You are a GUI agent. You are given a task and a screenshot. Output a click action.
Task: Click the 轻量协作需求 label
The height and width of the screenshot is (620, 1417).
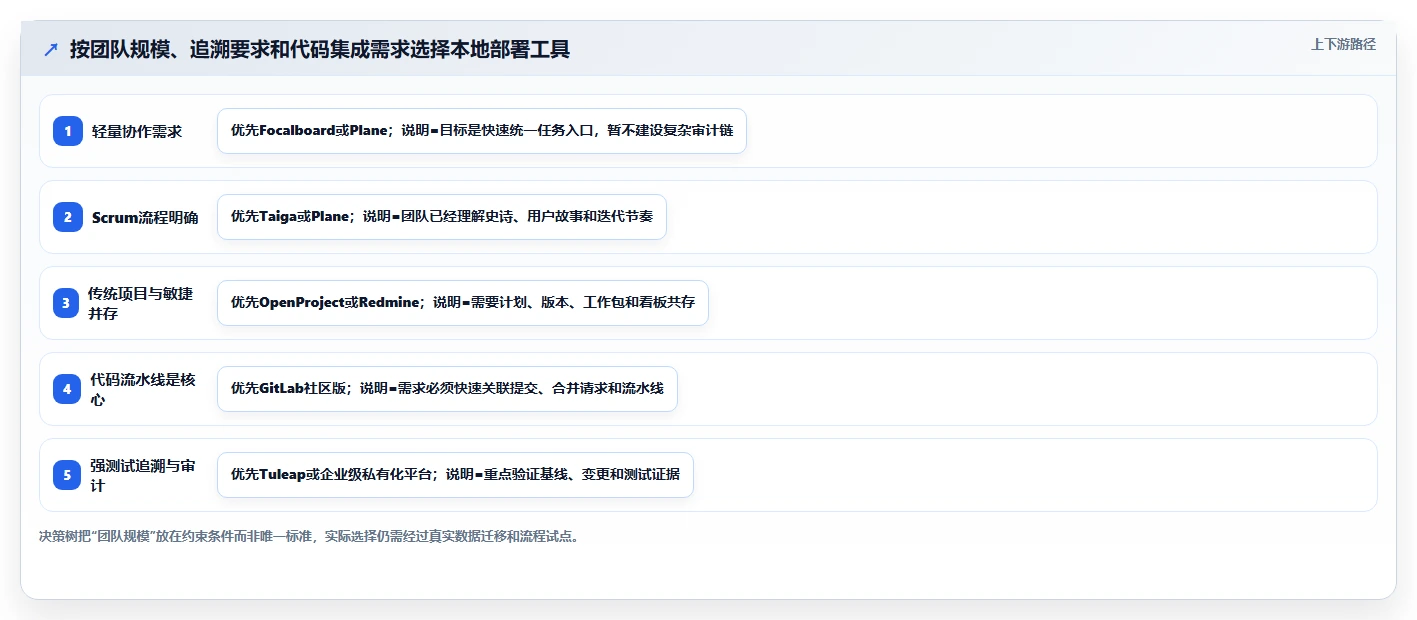pos(137,131)
